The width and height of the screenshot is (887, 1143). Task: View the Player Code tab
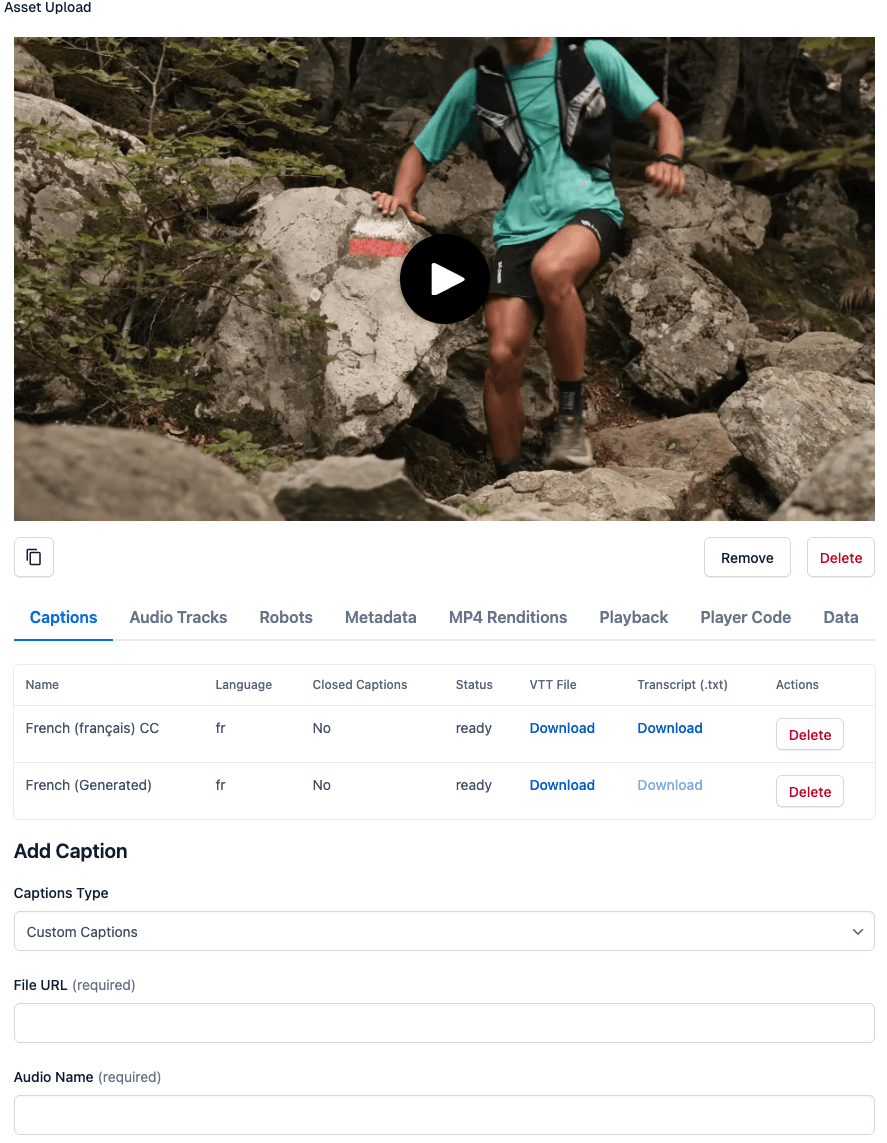(x=746, y=617)
